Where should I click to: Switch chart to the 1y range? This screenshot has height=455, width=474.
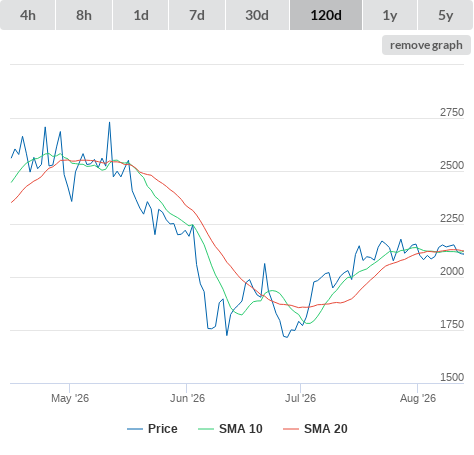click(390, 15)
